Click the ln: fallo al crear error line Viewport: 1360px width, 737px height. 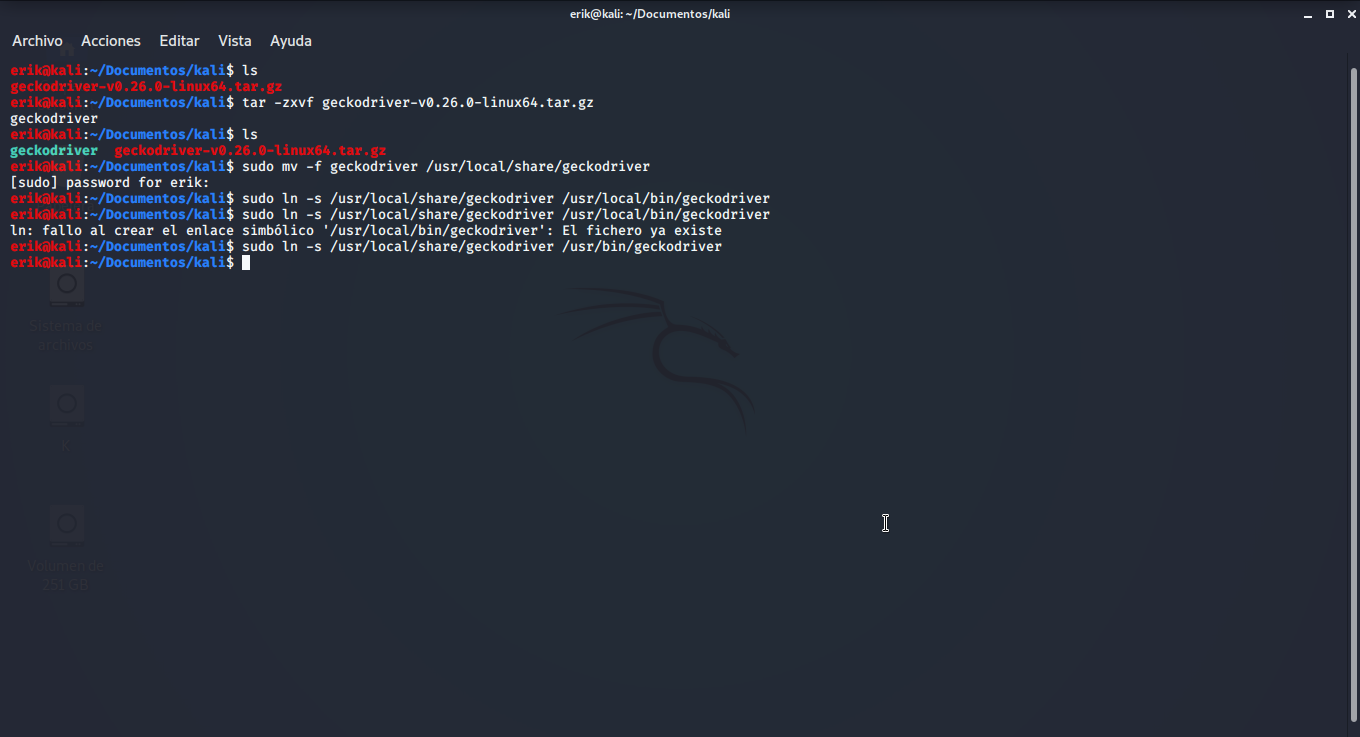click(x=366, y=230)
